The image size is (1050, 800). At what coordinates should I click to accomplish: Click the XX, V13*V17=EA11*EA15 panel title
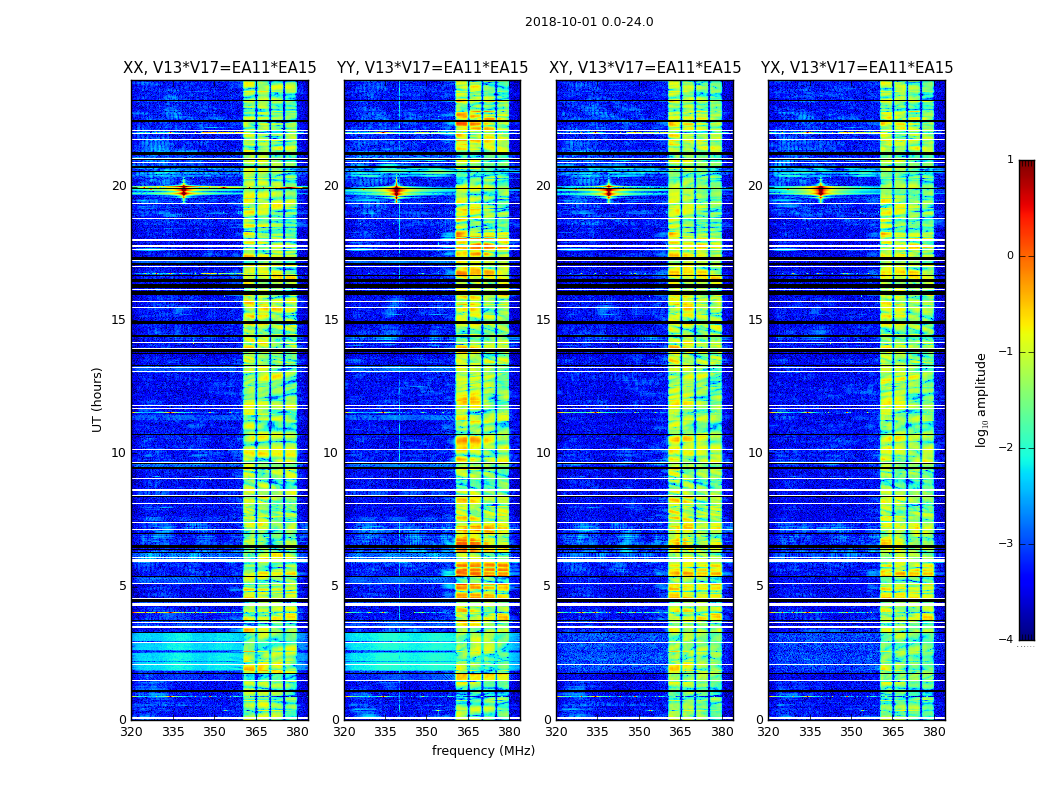point(220,68)
